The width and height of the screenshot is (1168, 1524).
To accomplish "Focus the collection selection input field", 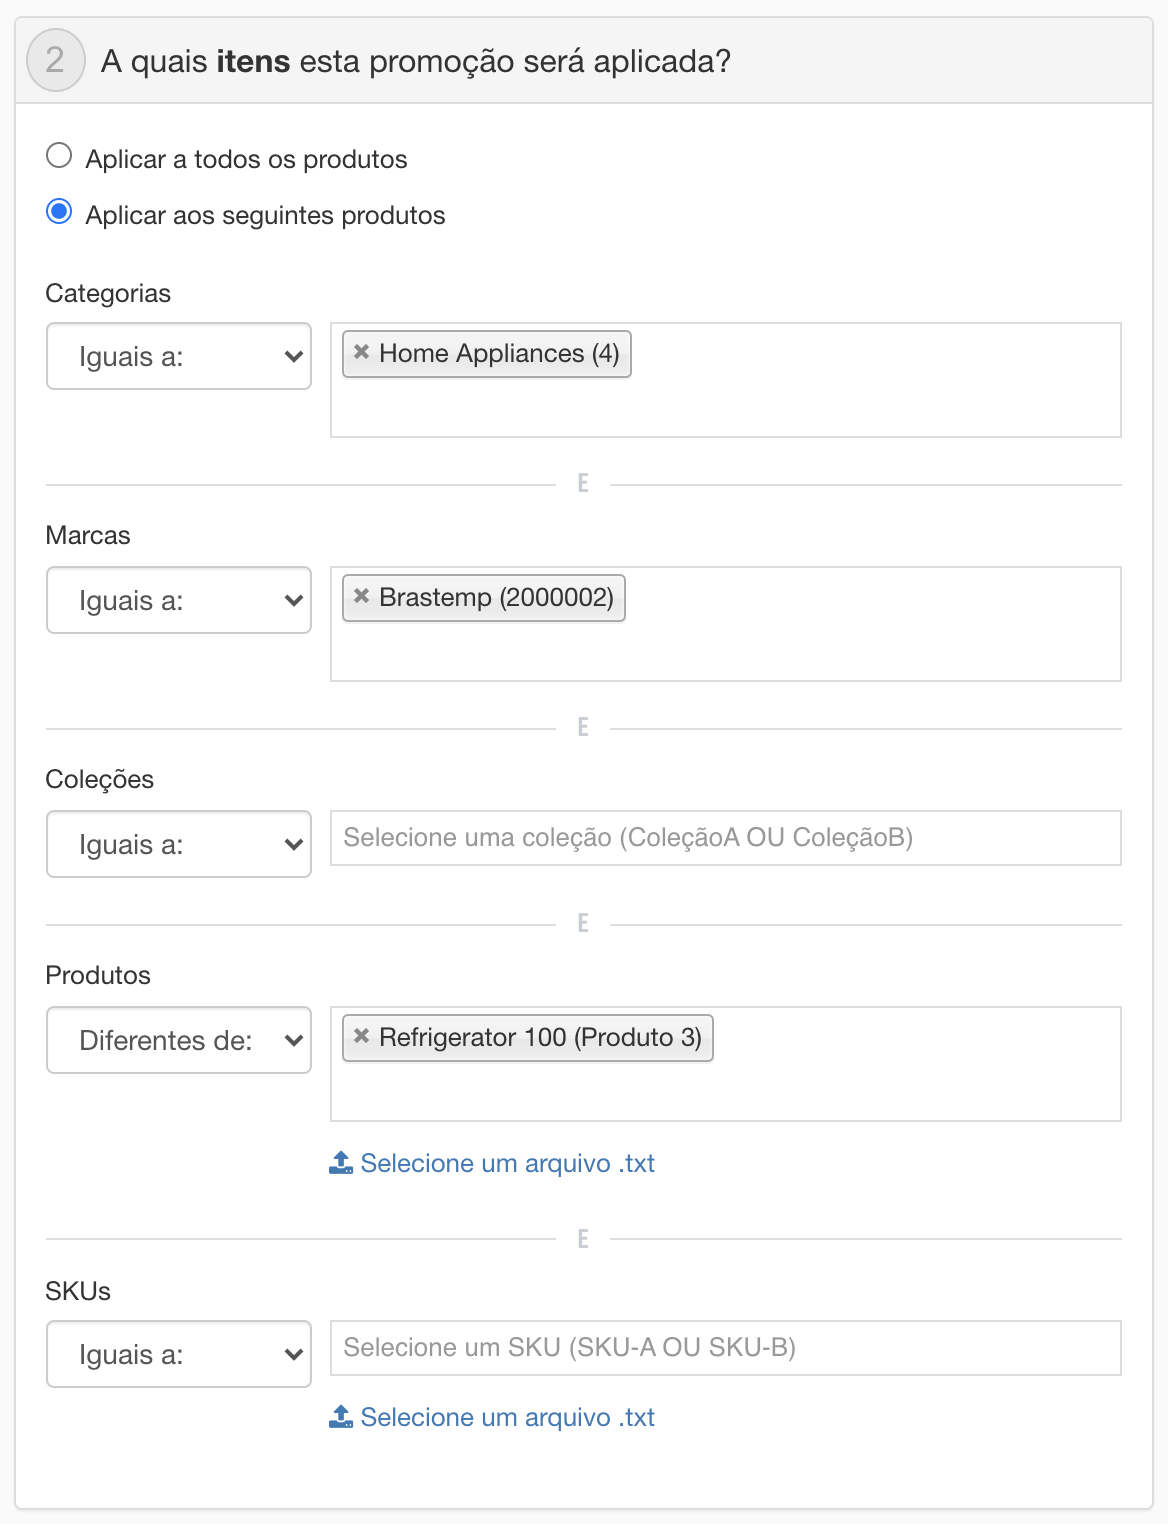I will click(725, 838).
